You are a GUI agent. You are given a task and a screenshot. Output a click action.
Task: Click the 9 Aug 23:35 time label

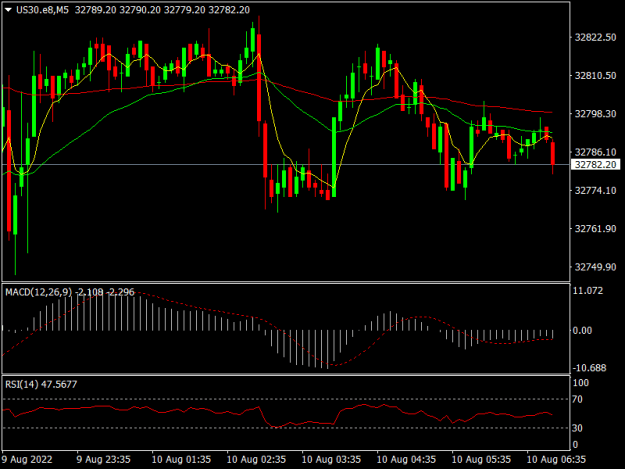click(103, 459)
